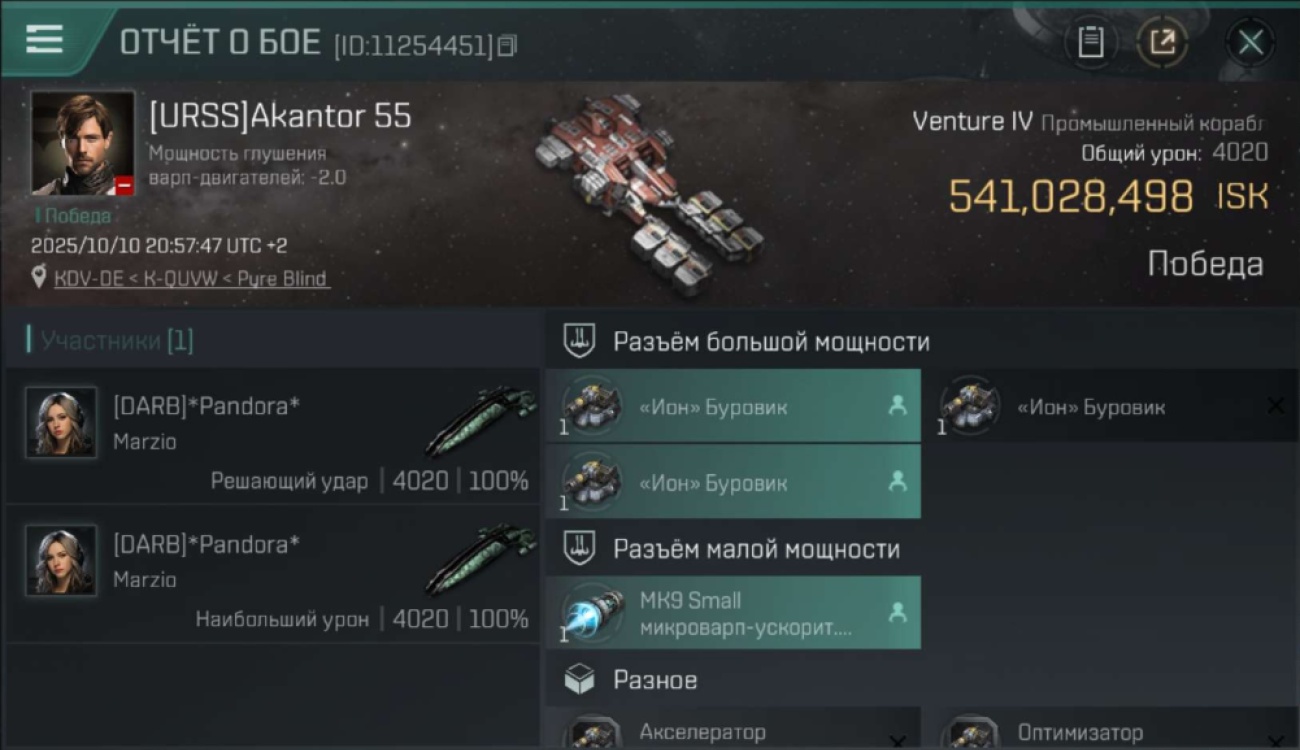Select the Оптимизатор item
Screen dimensions: 1300x750
tap(1110, 729)
